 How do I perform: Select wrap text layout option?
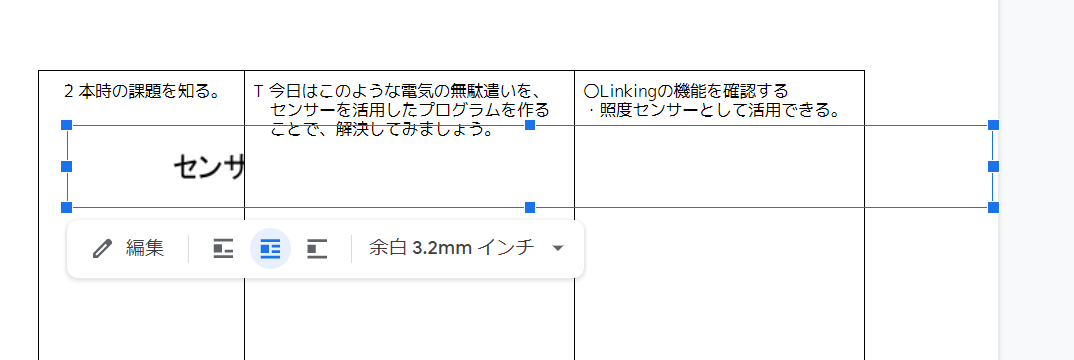tap(271, 248)
